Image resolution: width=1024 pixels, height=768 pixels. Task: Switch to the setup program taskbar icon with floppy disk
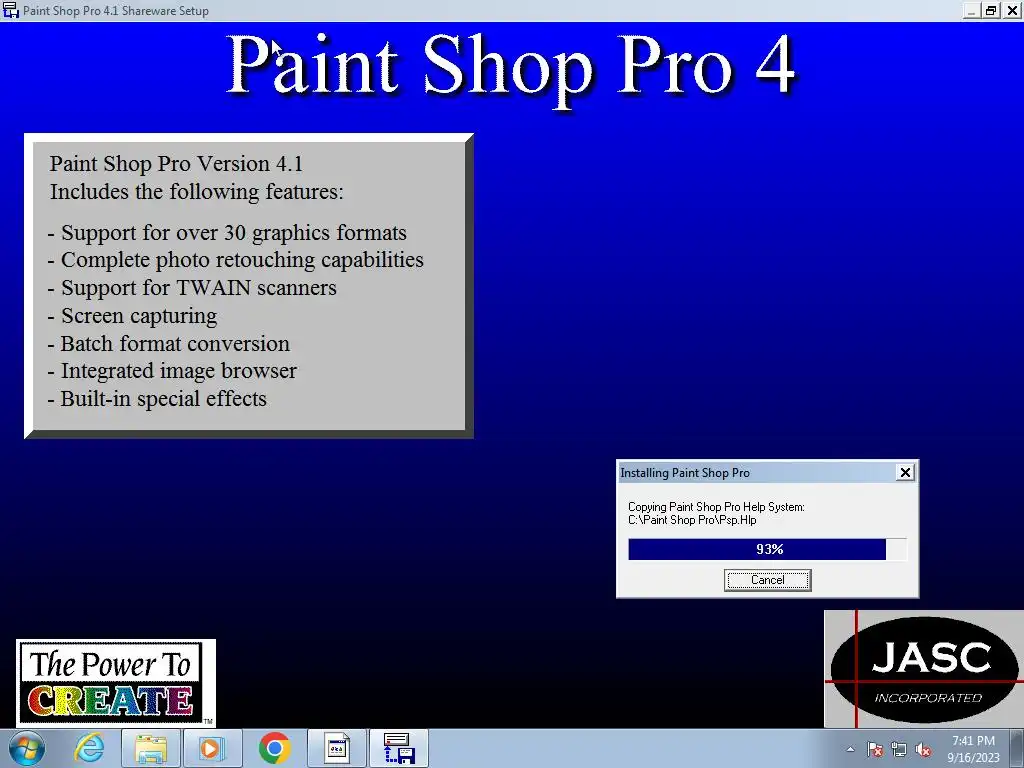click(x=400, y=748)
